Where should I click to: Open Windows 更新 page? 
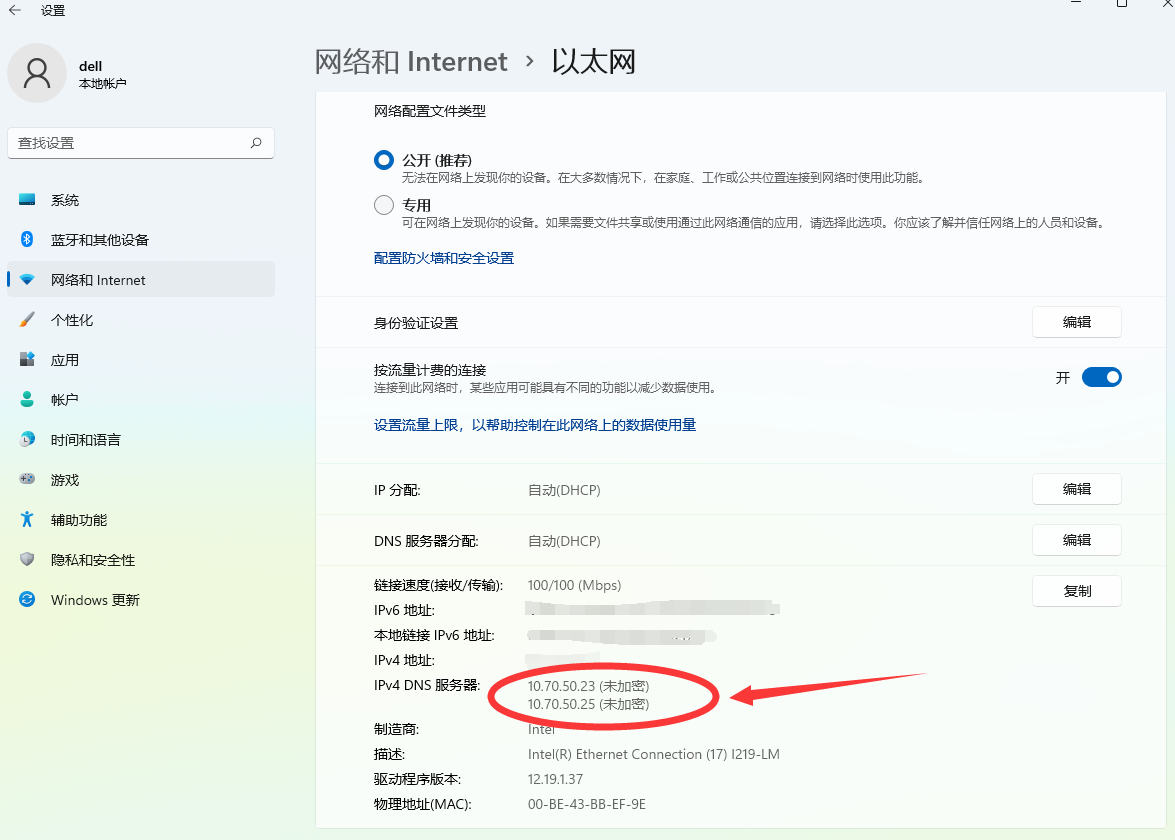tap(95, 600)
